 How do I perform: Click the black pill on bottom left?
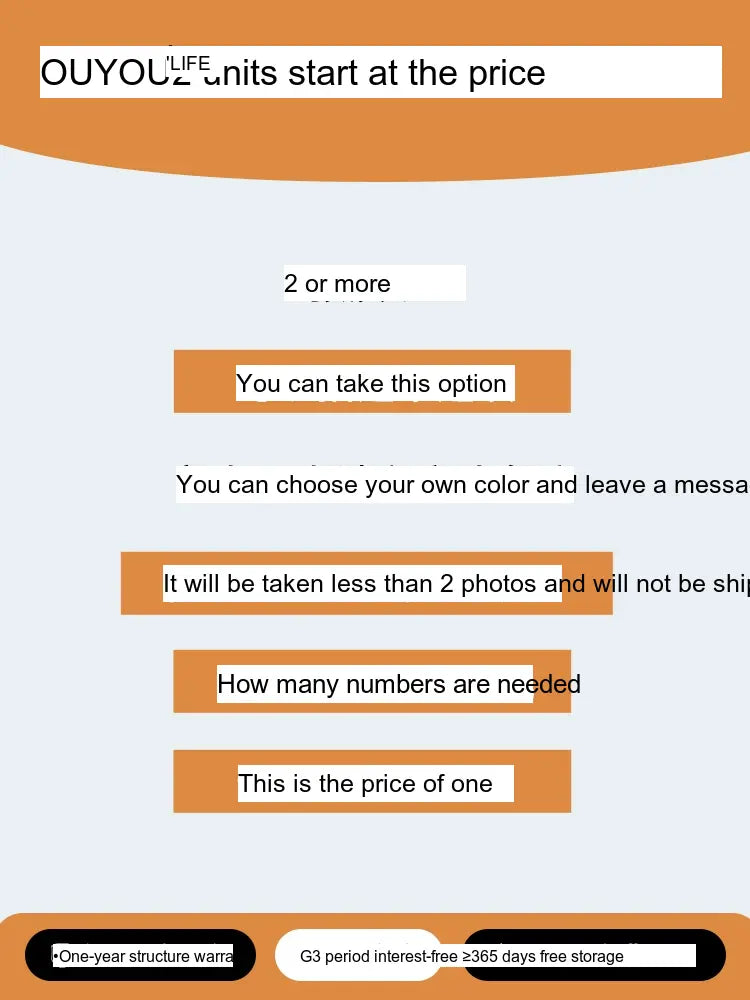(x=140, y=955)
